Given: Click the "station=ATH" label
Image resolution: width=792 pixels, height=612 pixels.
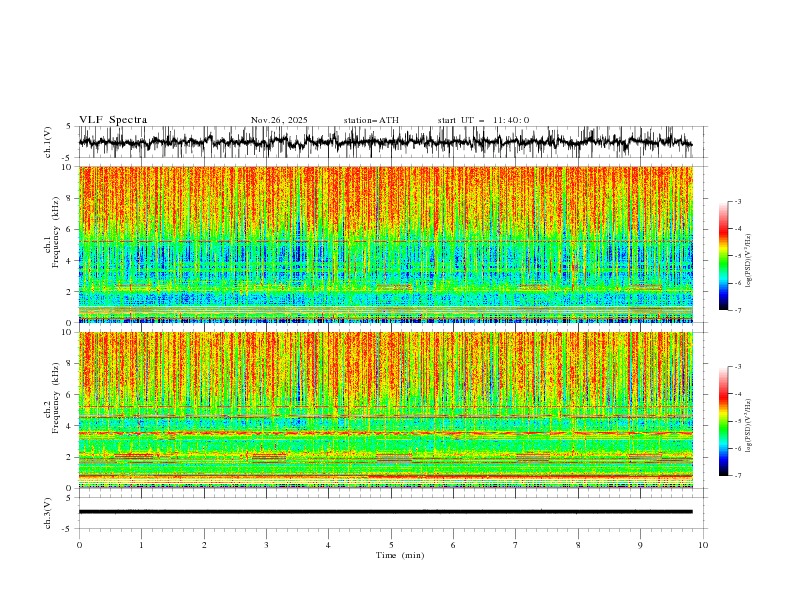Looking at the screenshot, I should point(371,120).
